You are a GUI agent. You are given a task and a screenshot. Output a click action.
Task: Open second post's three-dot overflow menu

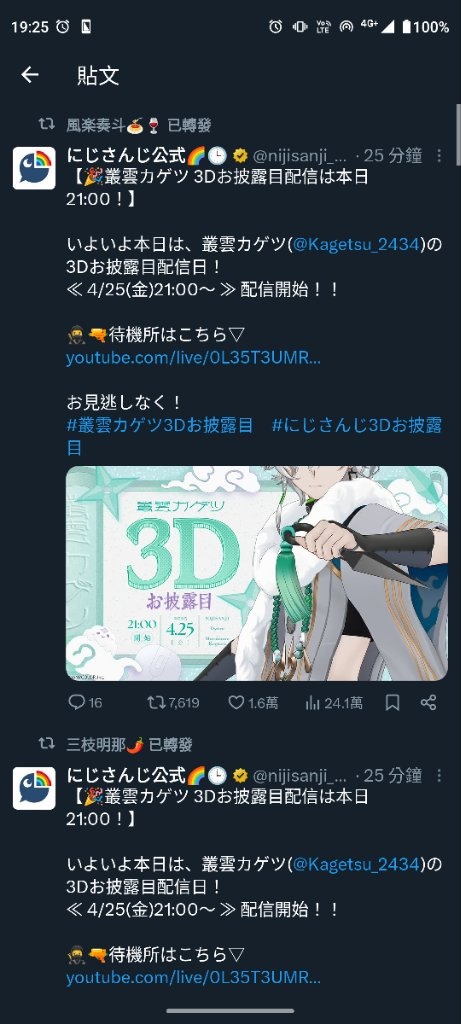[x=439, y=775]
